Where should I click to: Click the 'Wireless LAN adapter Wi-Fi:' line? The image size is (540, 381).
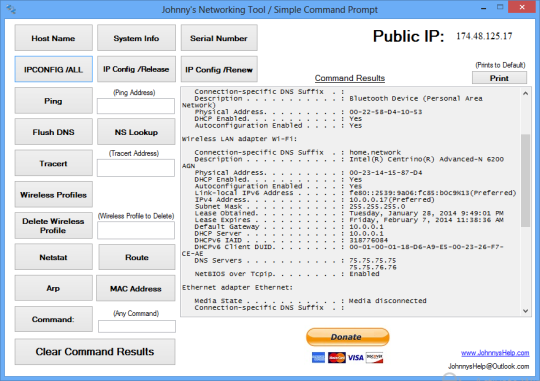pos(239,139)
